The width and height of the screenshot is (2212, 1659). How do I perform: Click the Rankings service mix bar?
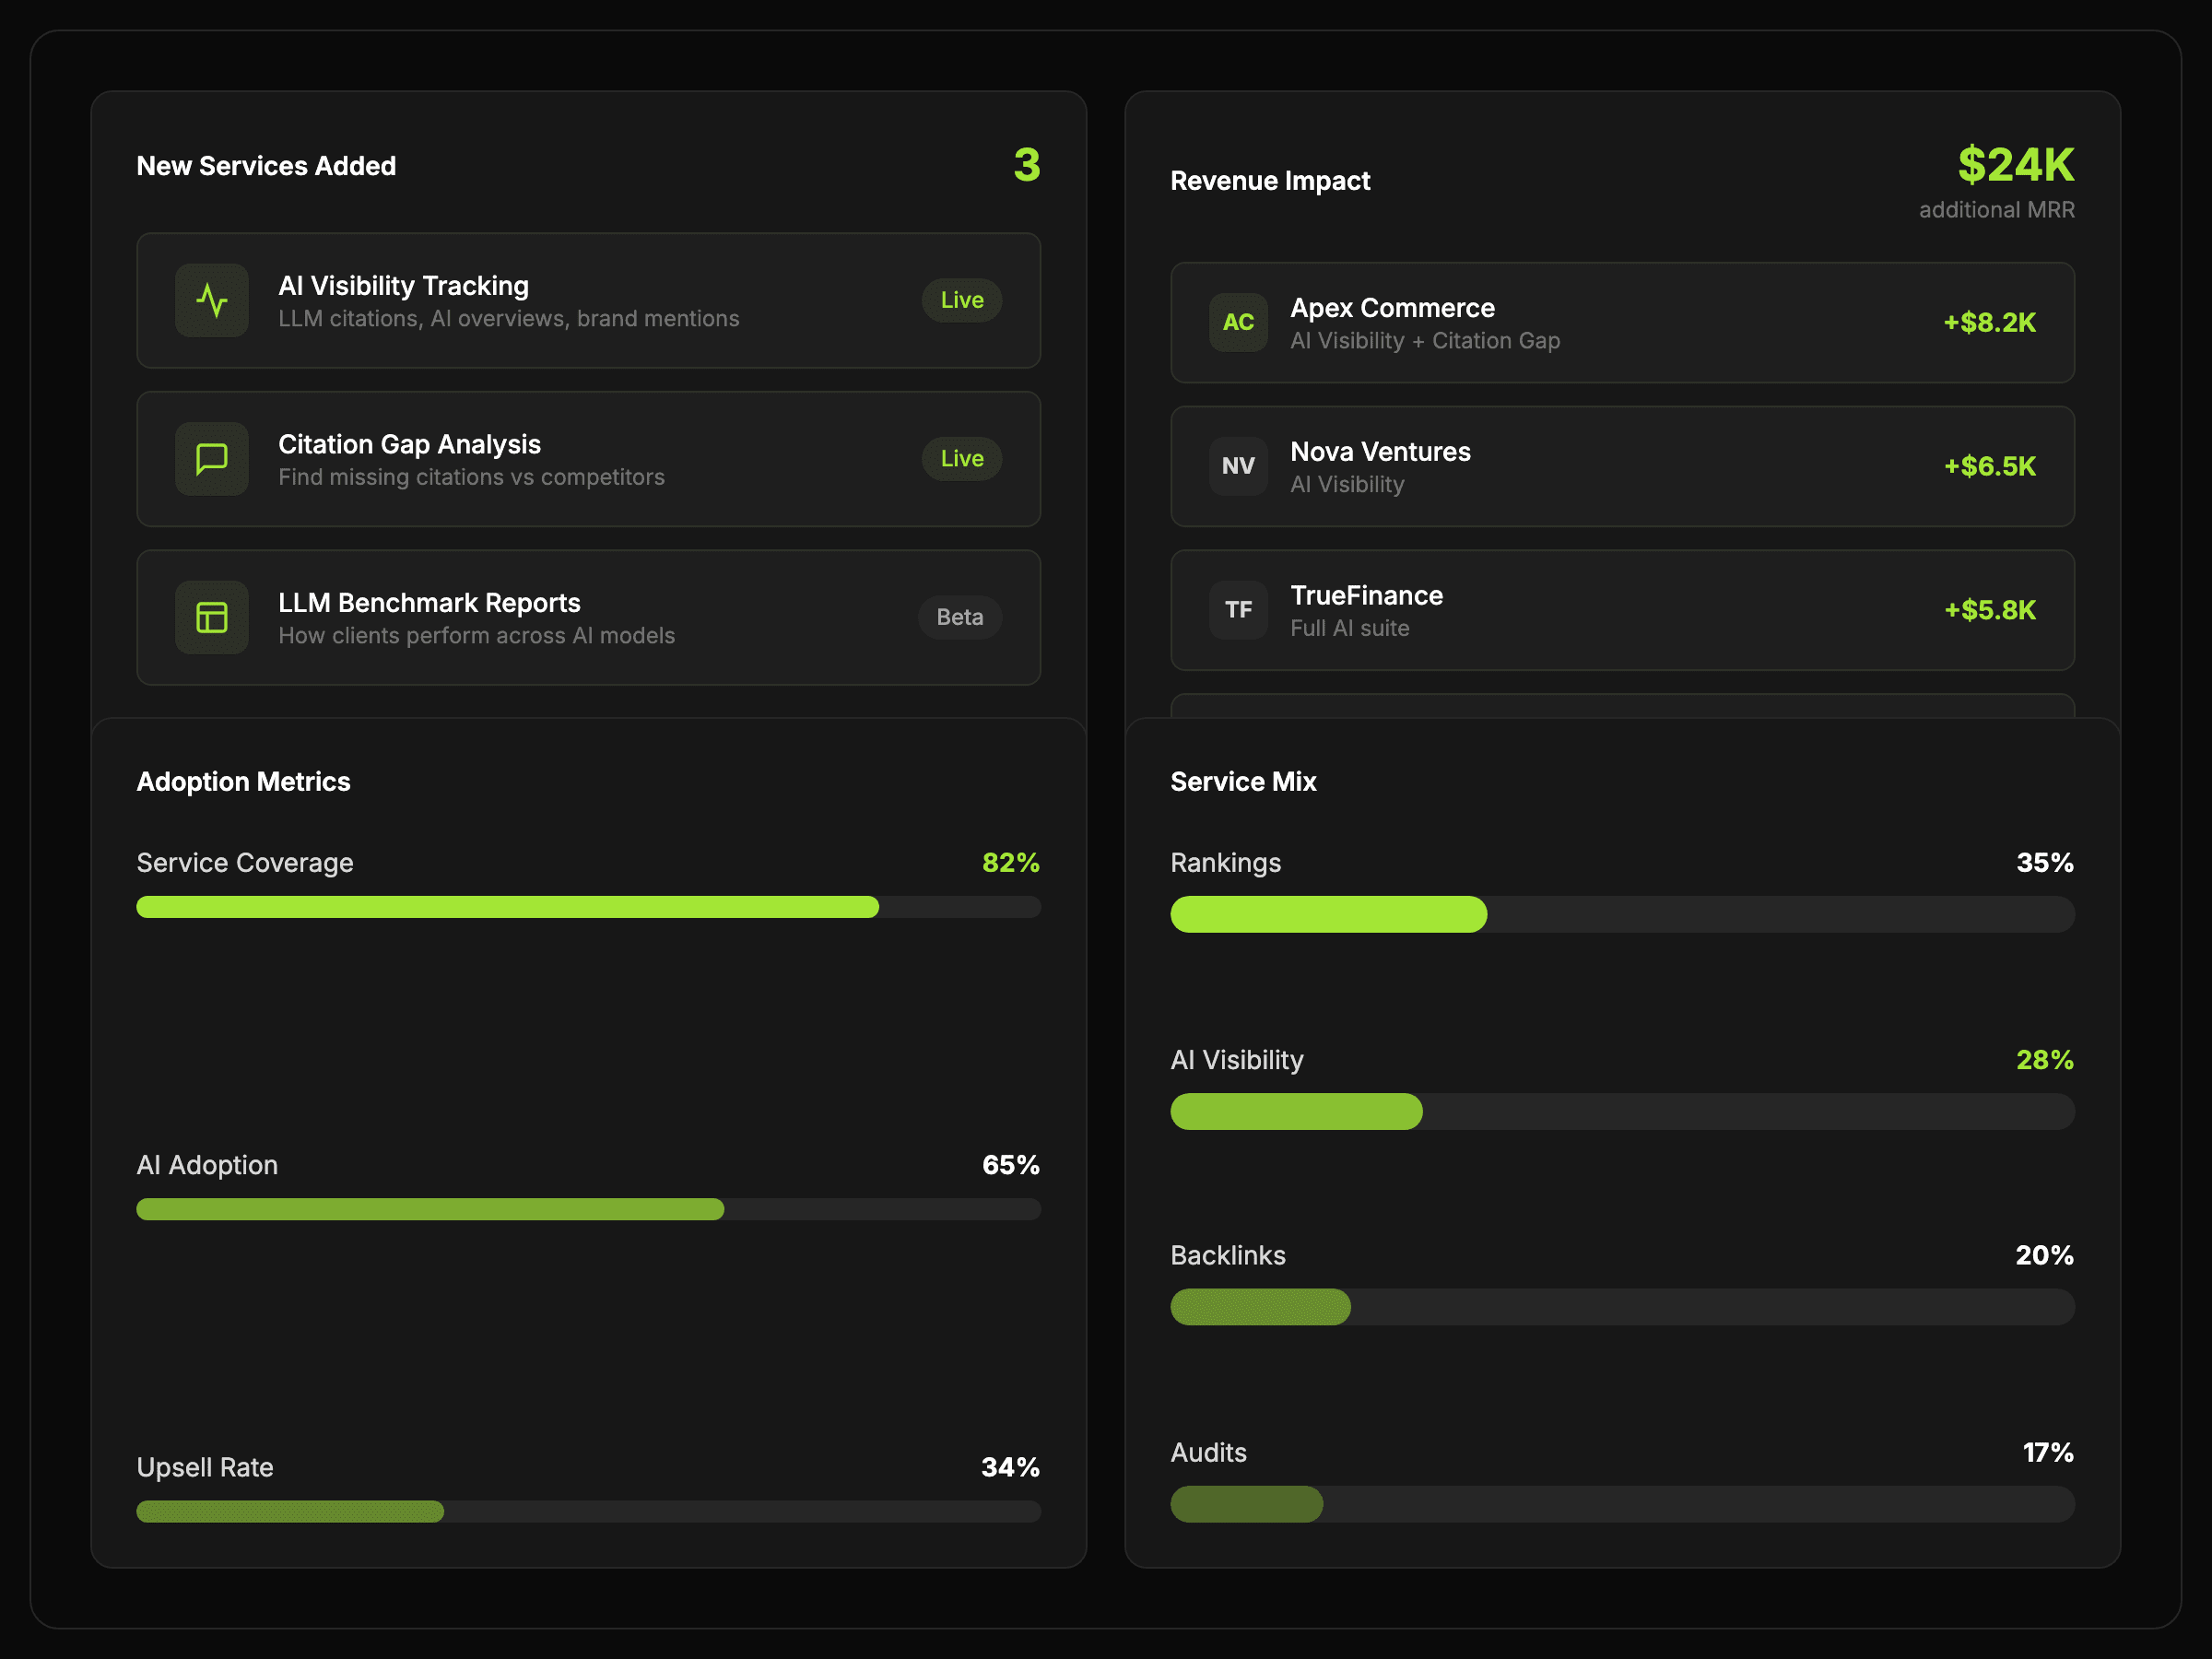[x=1622, y=914]
